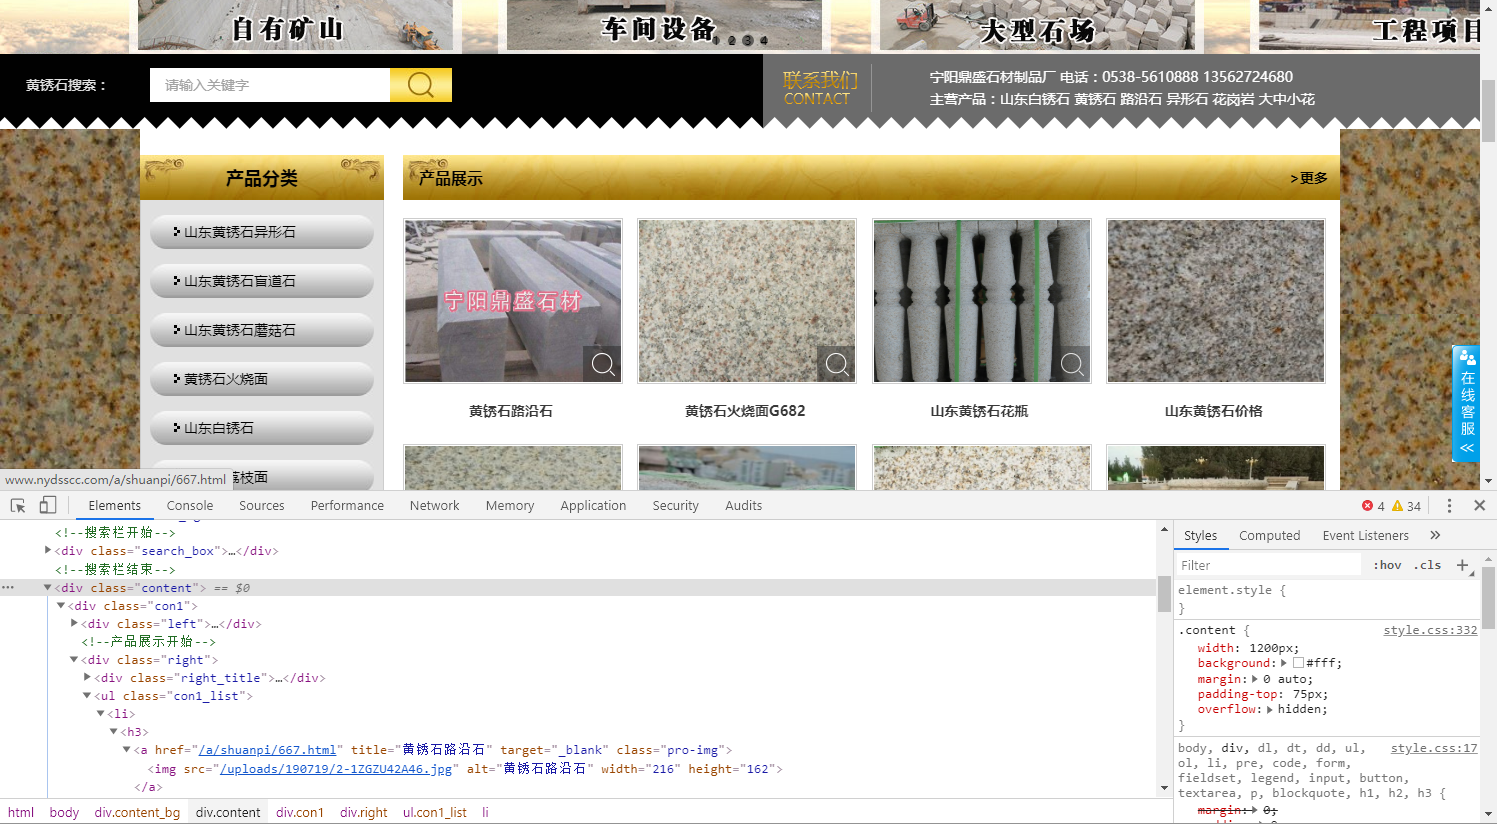Click the Styles Filter input
1497x824 pixels.
click(1268, 565)
